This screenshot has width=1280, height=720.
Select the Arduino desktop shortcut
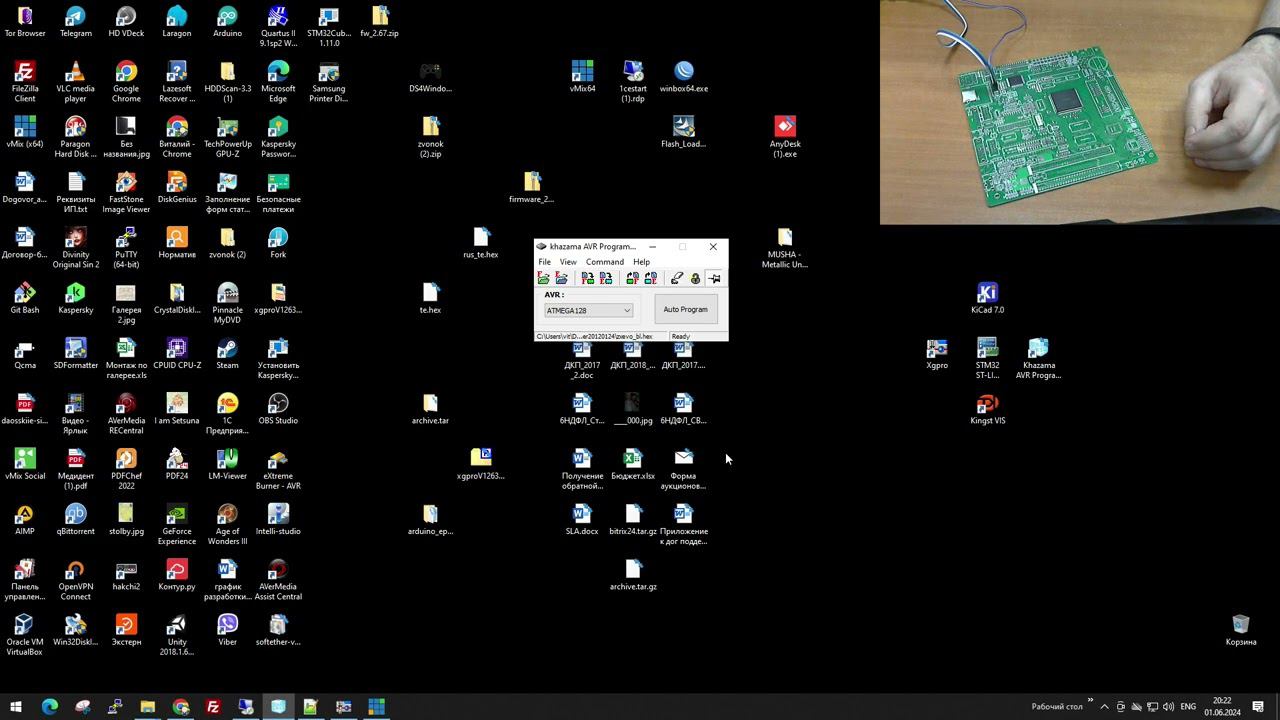(227, 22)
